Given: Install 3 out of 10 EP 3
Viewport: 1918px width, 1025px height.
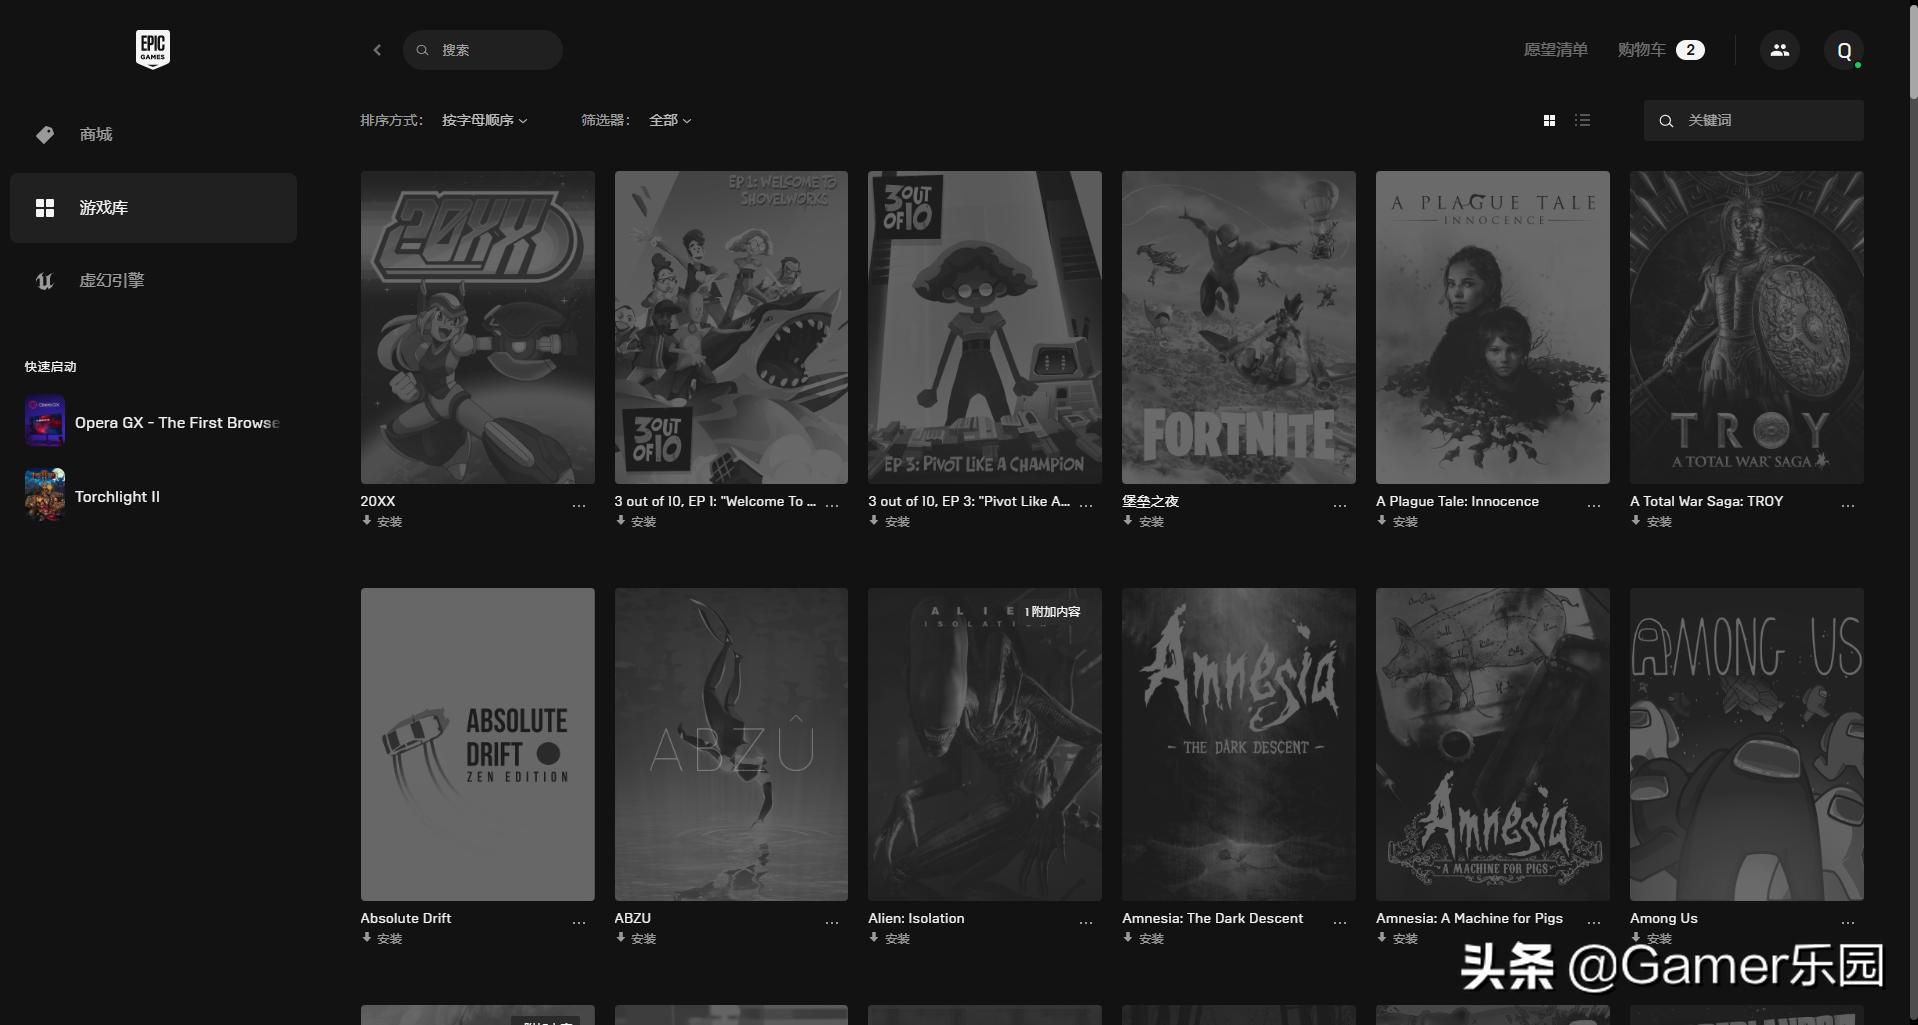Looking at the screenshot, I should (889, 521).
